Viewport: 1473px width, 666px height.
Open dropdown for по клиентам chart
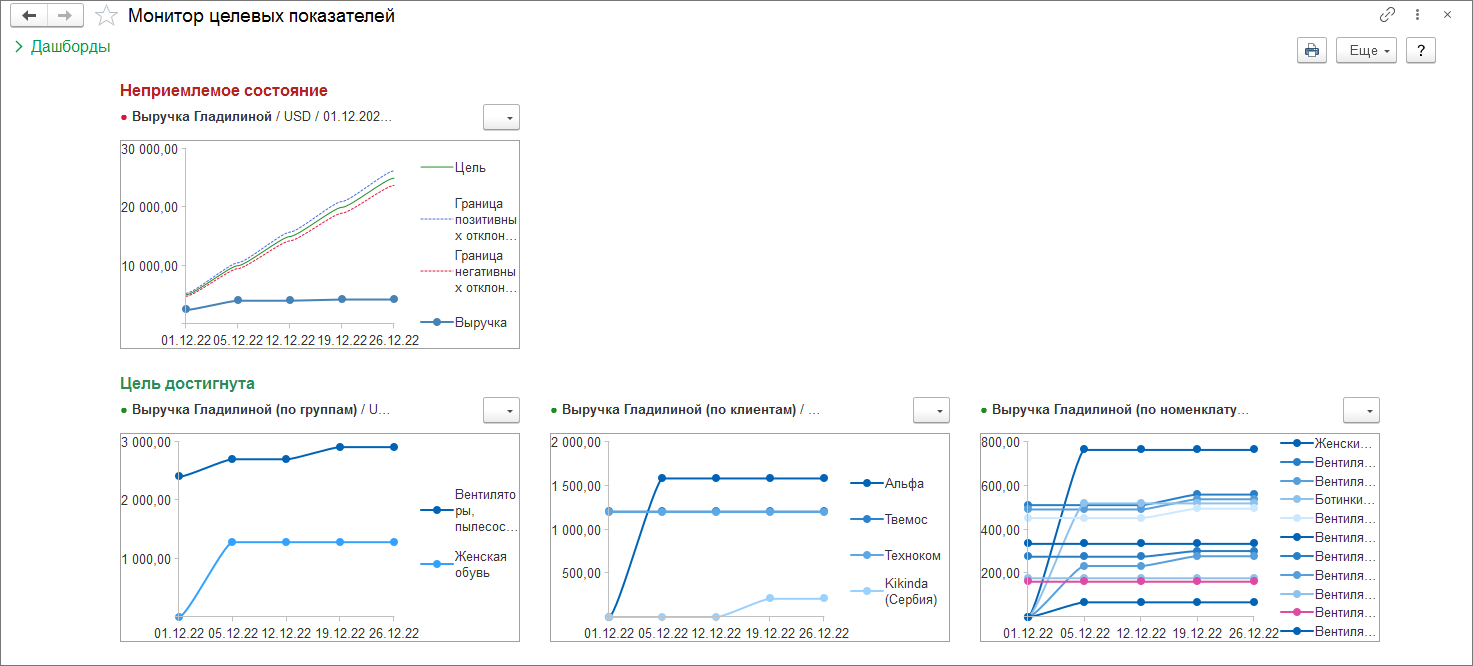(x=931, y=410)
